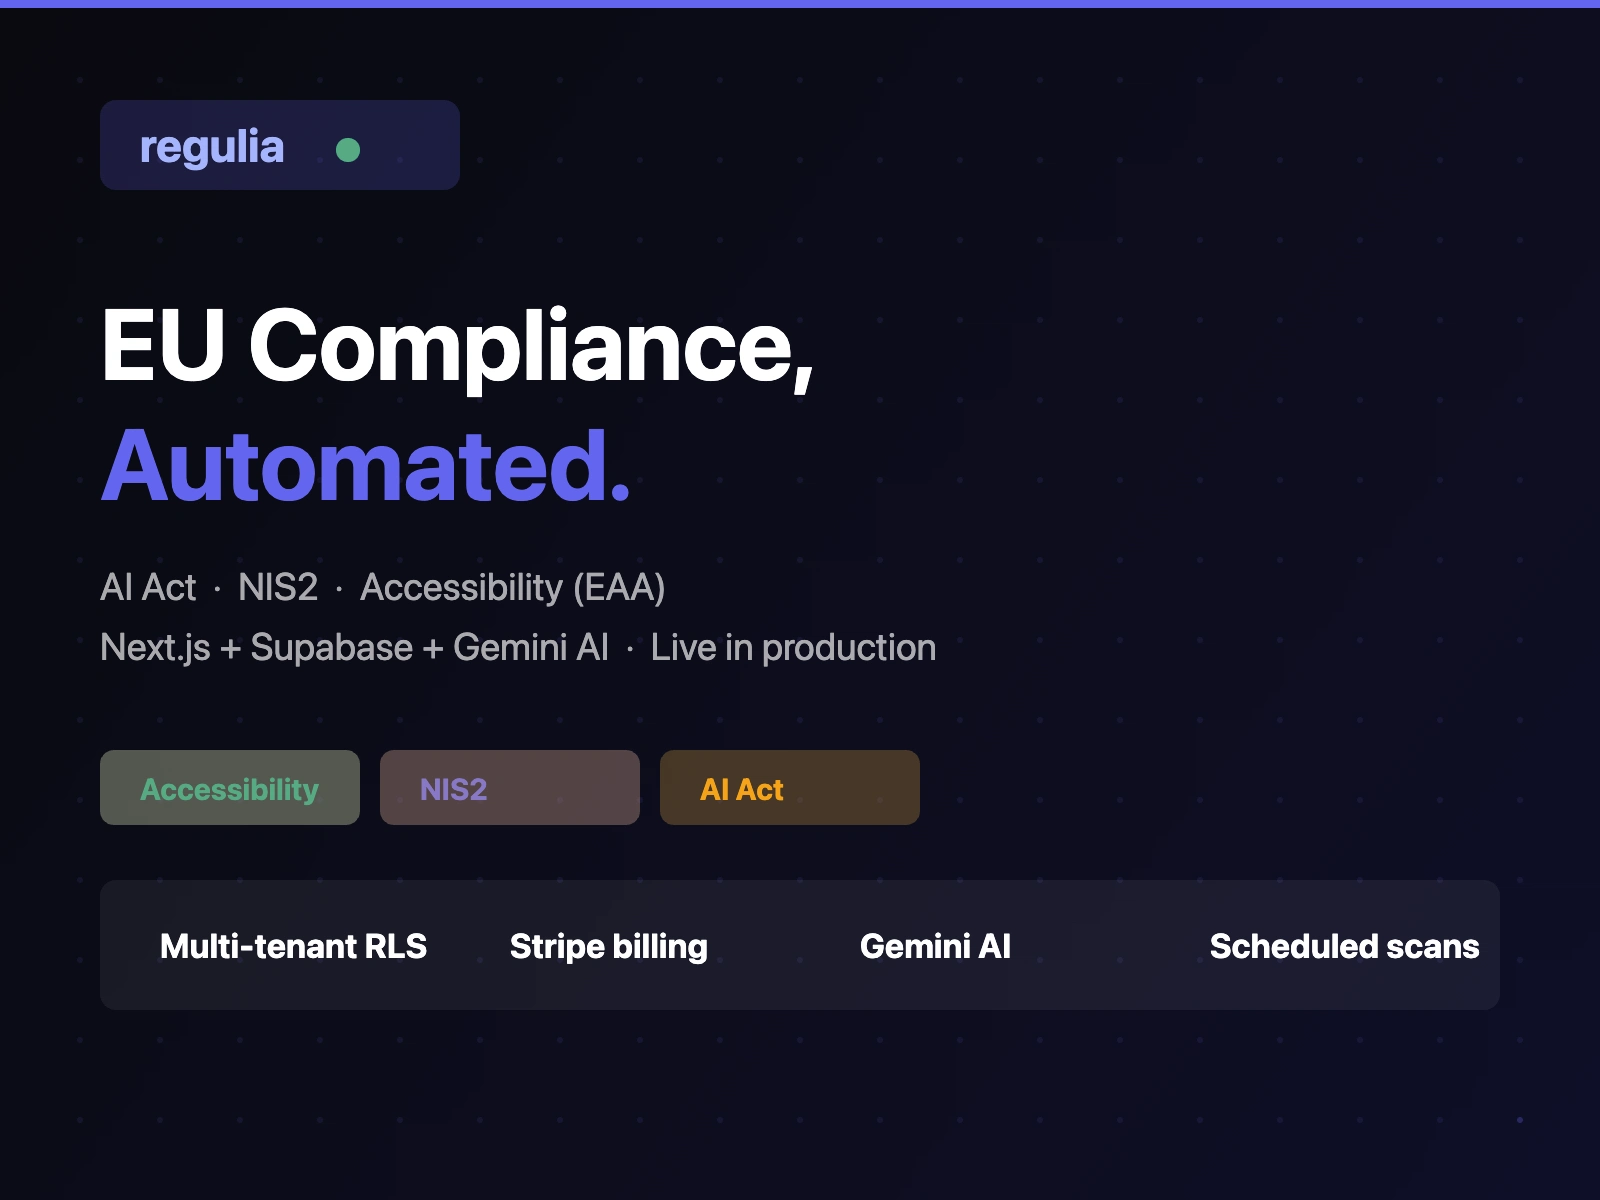1600x1200 pixels.
Task: Click the 'Live in production' text
Action: point(793,648)
